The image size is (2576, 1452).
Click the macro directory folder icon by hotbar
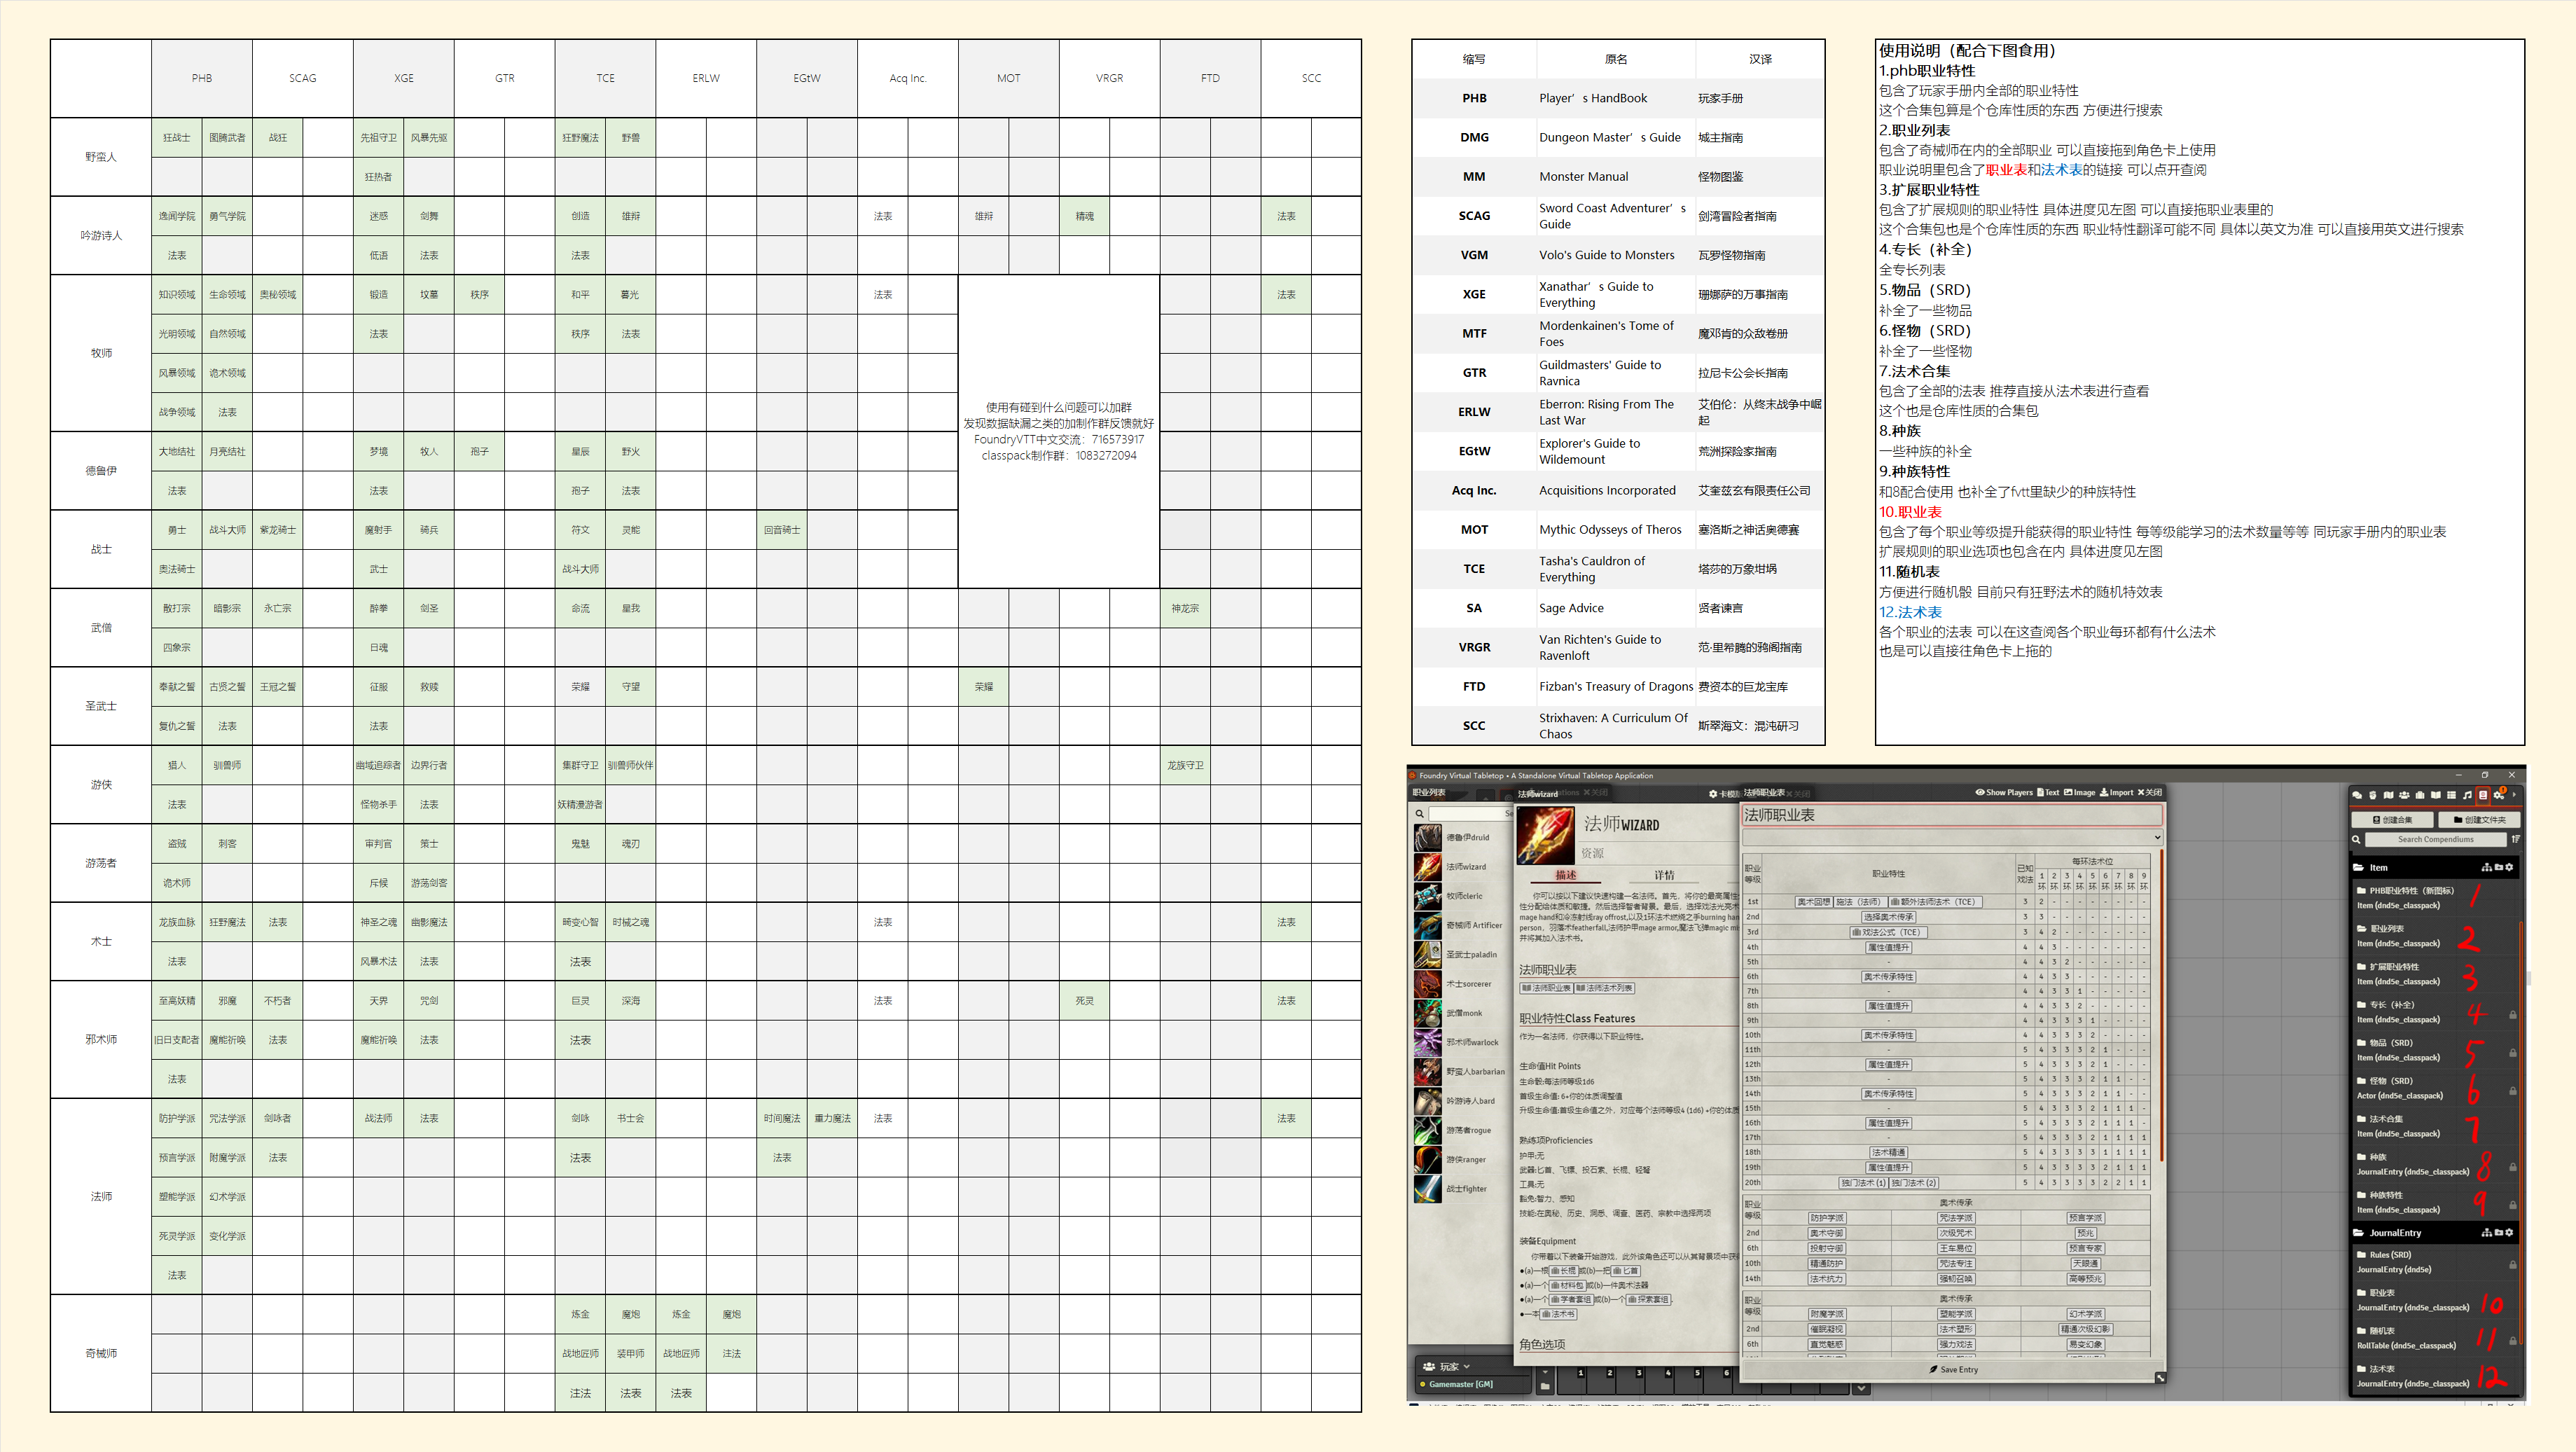[1545, 1387]
